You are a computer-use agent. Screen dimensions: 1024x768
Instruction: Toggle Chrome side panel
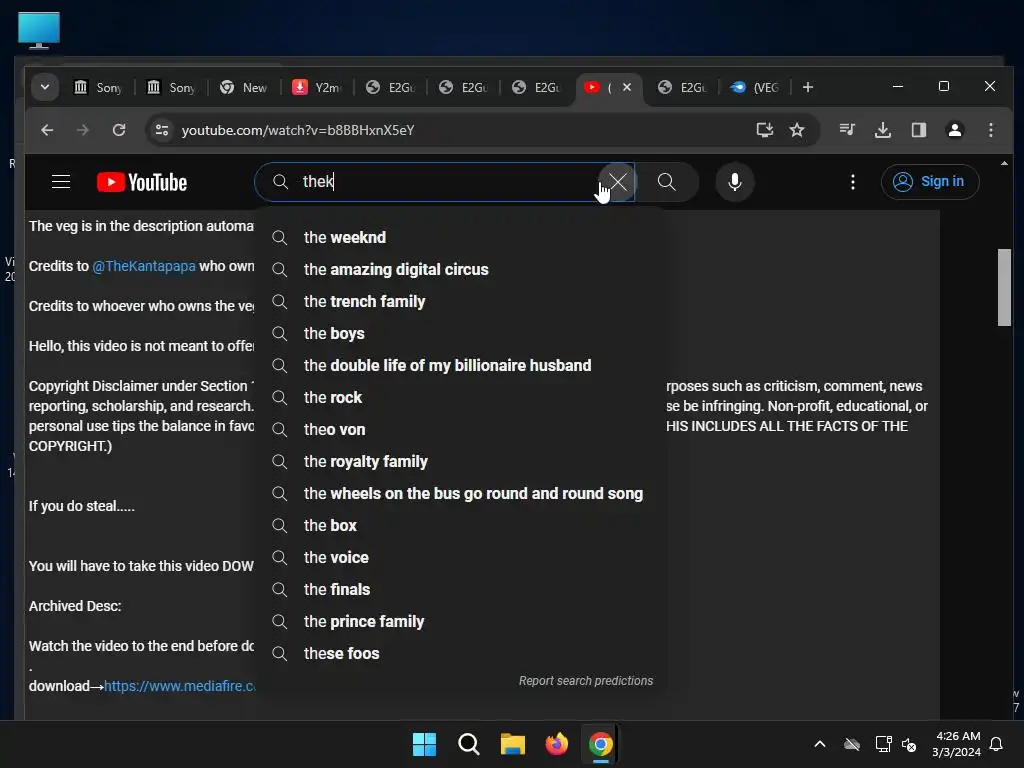(919, 130)
